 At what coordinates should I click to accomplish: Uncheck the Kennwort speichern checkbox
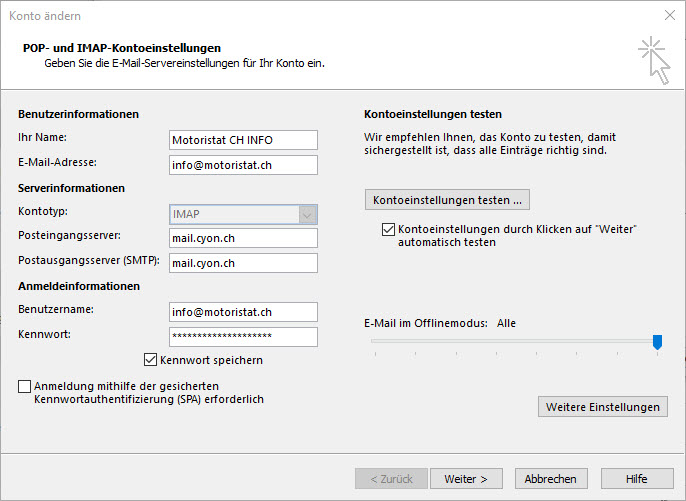coord(151,360)
